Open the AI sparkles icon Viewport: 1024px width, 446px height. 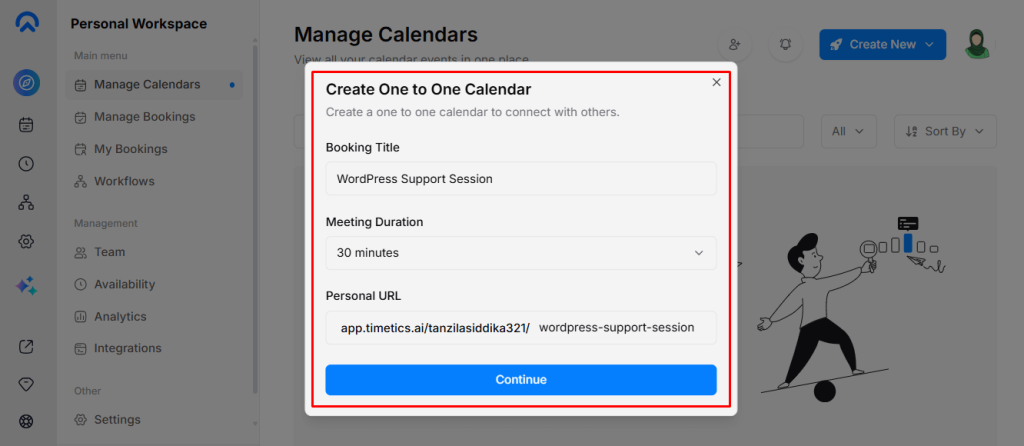26,286
